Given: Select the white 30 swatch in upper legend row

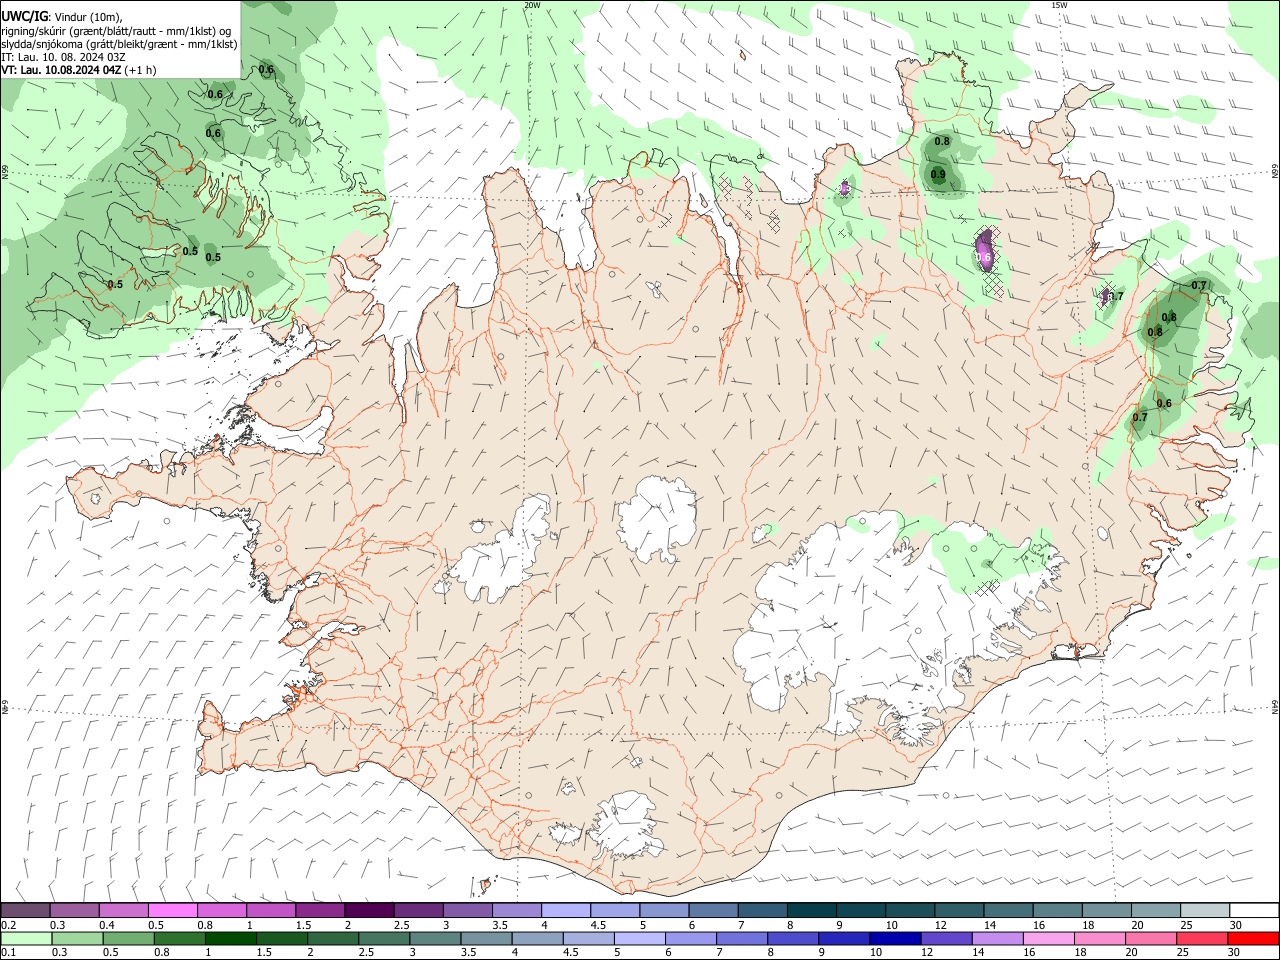Looking at the screenshot, I should click(1254, 911).
